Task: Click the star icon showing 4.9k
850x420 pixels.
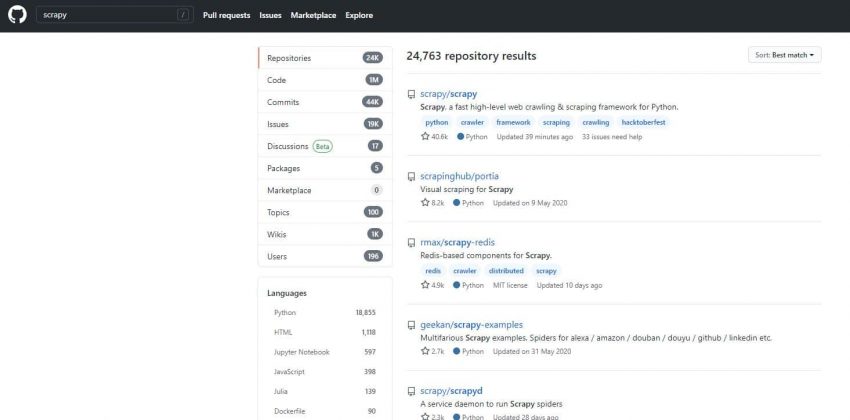Action: [425, 285]
